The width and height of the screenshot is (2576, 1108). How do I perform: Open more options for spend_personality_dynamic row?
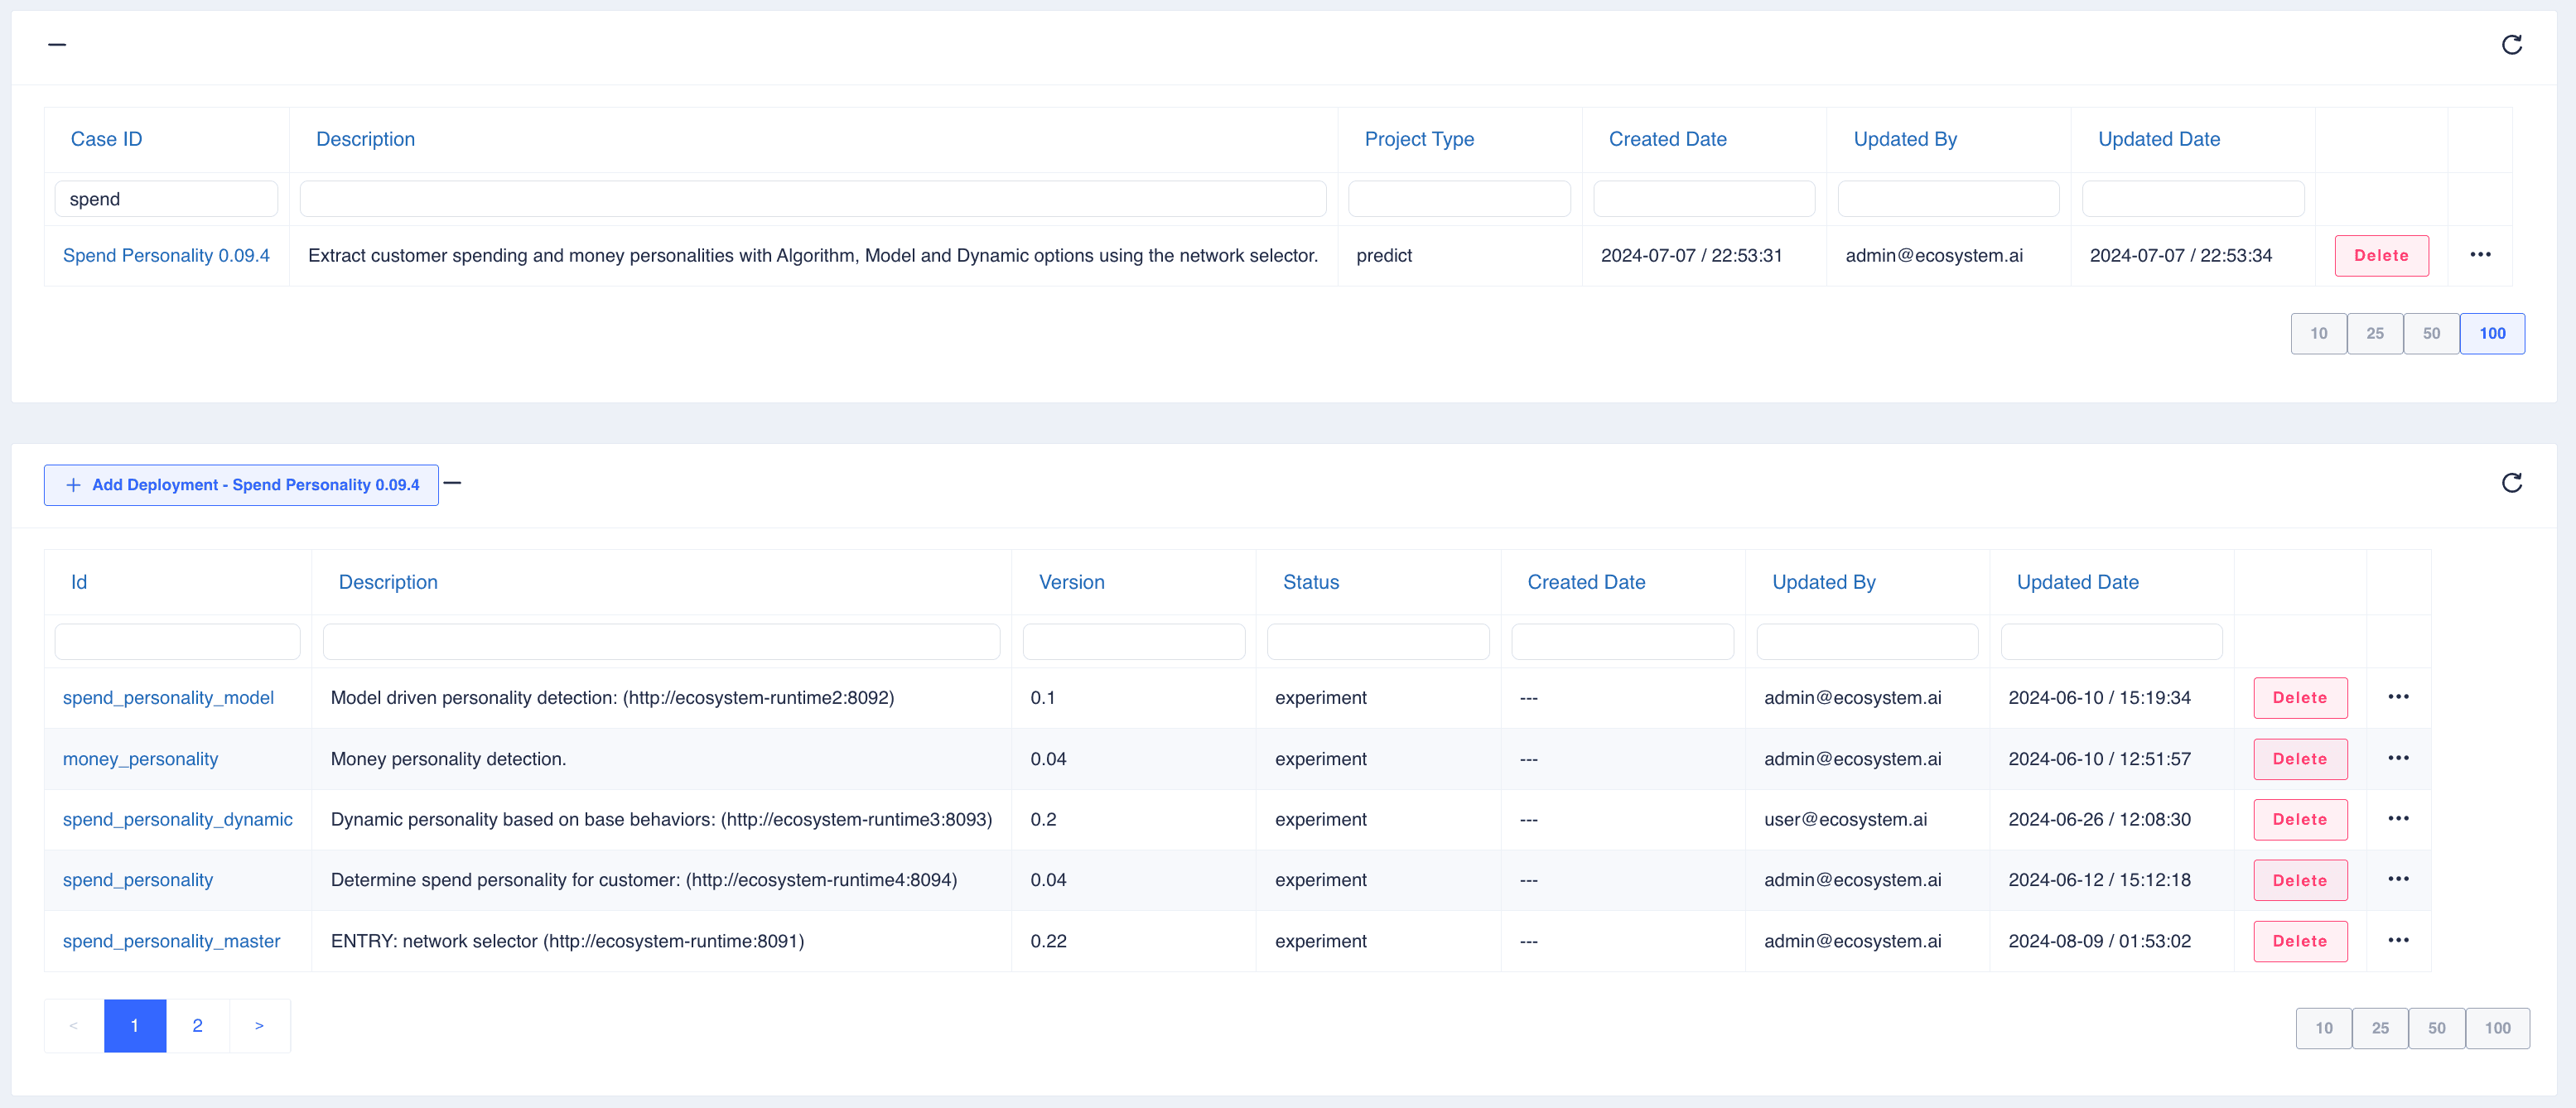click(2398, 819)
